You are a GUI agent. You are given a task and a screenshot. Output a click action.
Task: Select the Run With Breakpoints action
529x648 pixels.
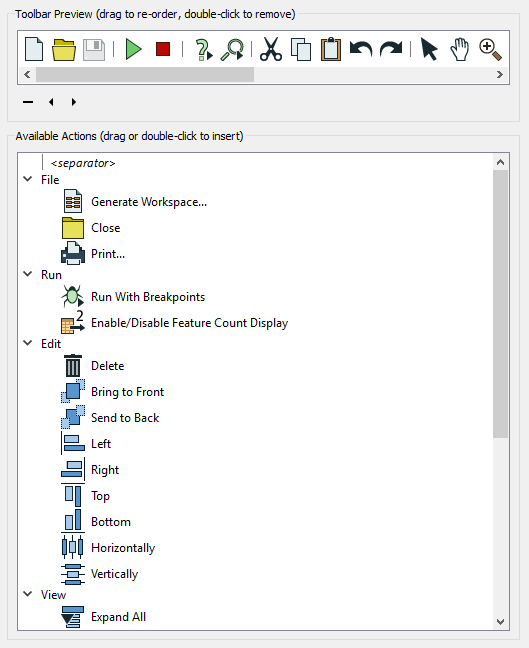coord(148,297)
